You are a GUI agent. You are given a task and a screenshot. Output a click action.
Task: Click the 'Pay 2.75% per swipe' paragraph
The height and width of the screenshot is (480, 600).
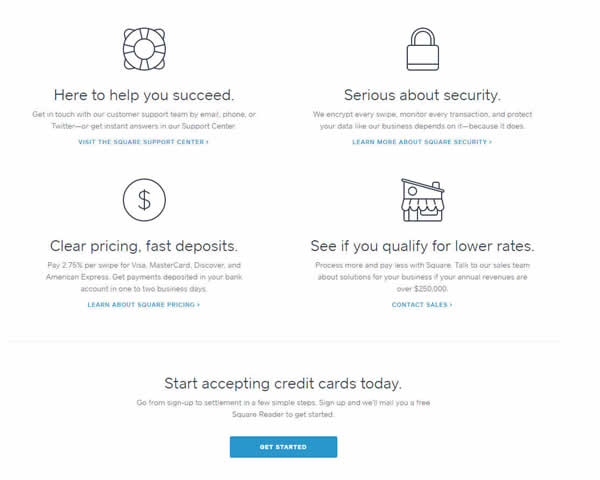[x=144, y=277]
